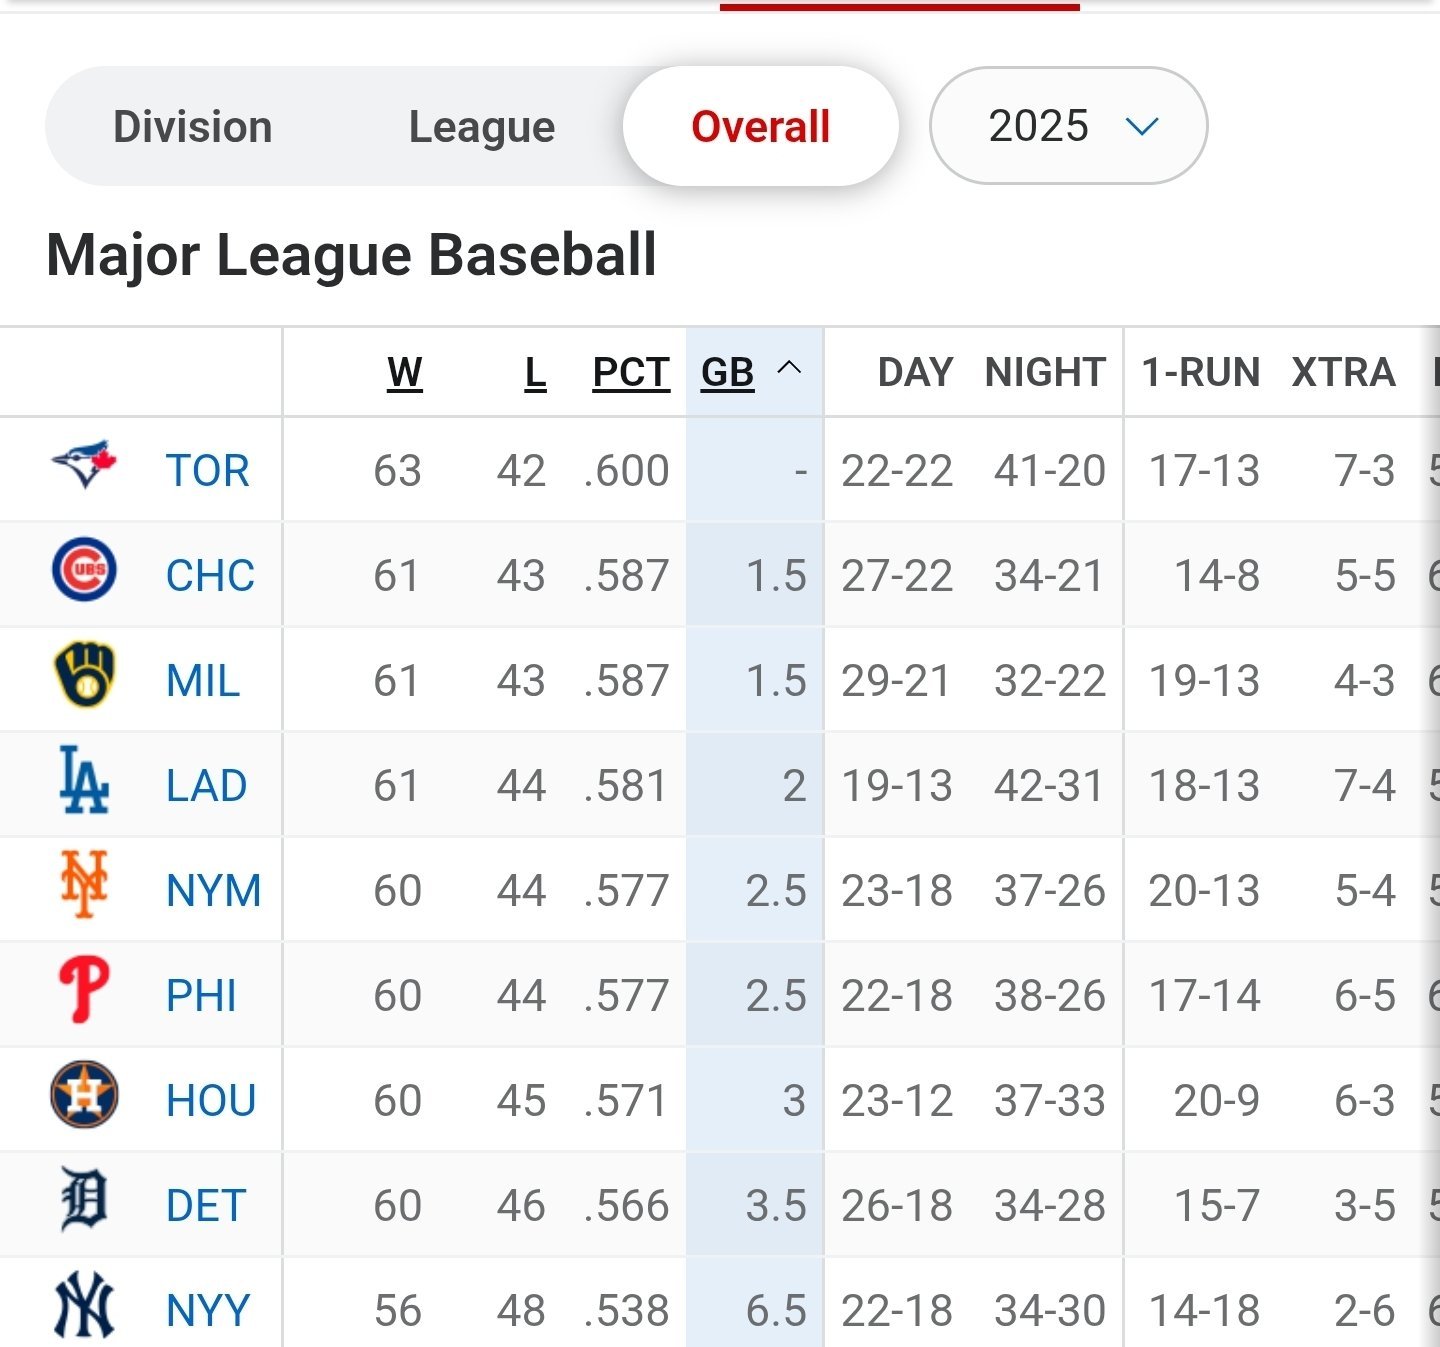Click the New York Mets logo
The image size is (1440, 1347).
(84, 885)
